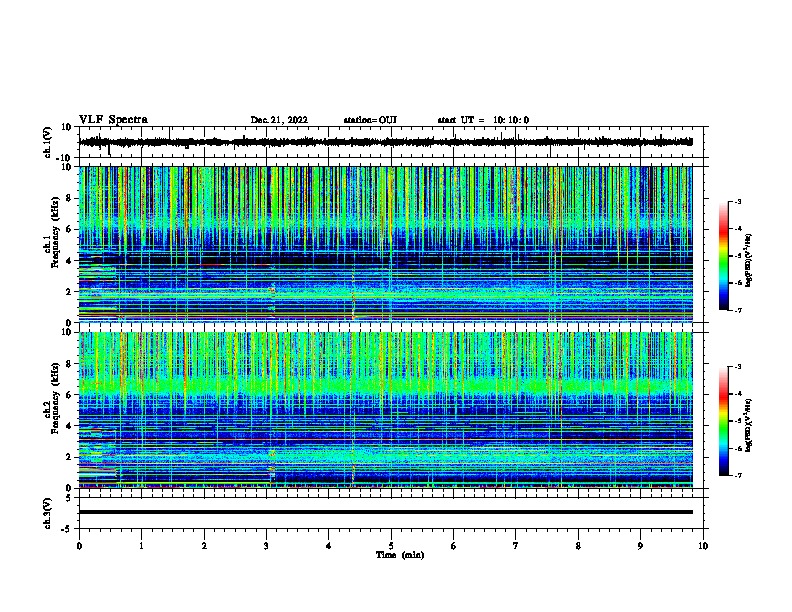The width and height of the screenshot is (792, 612).
Task: Click time axis tick label "6"
Action: point(454,546)
